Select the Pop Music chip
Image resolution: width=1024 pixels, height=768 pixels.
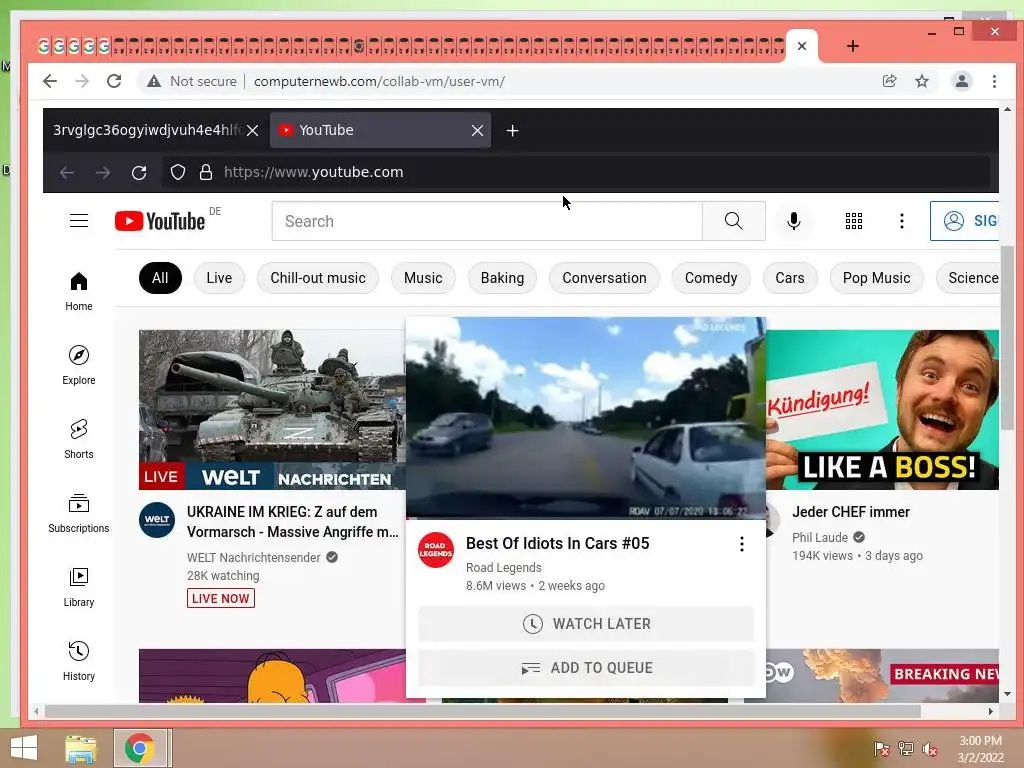(x=876, y=278)
